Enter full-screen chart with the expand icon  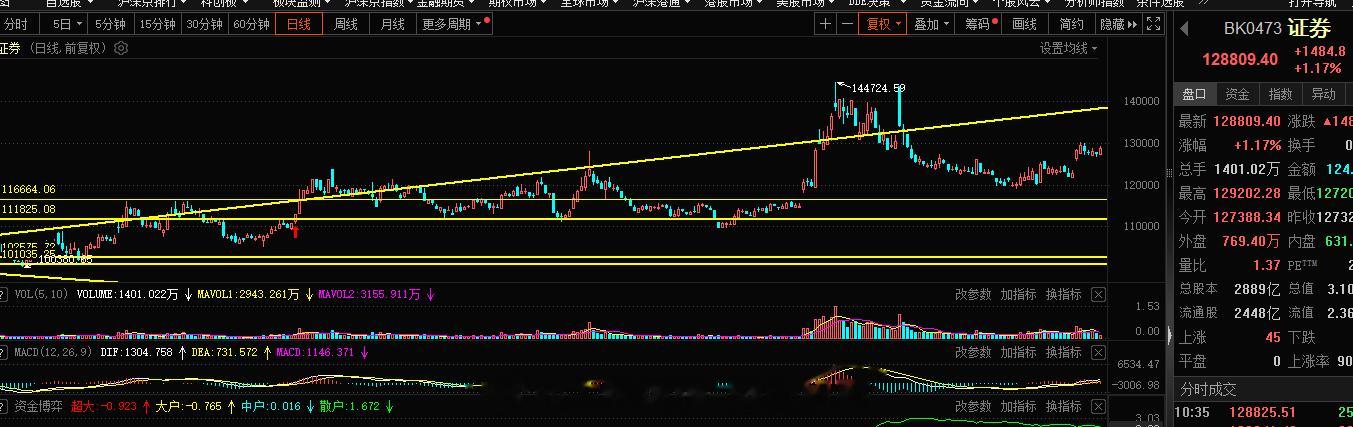click(x=1152, y=24)
